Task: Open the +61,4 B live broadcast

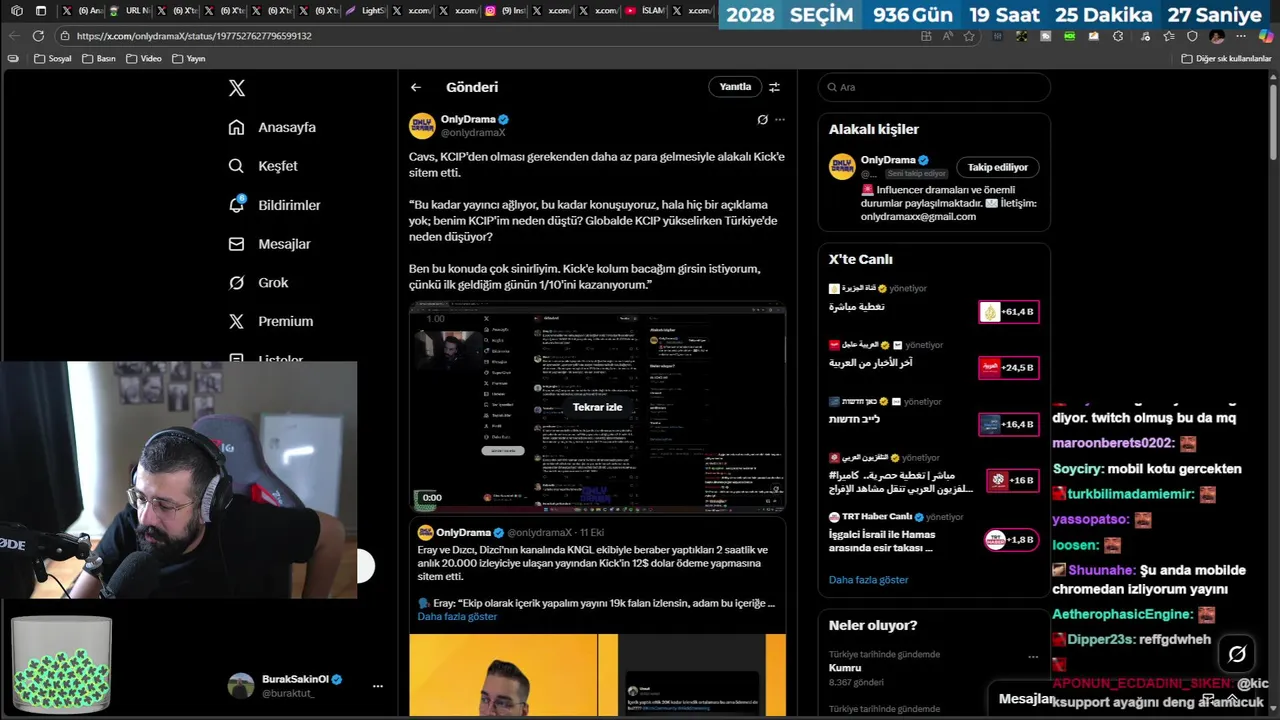Action: pyautogui.click(x=1008, y=312)
